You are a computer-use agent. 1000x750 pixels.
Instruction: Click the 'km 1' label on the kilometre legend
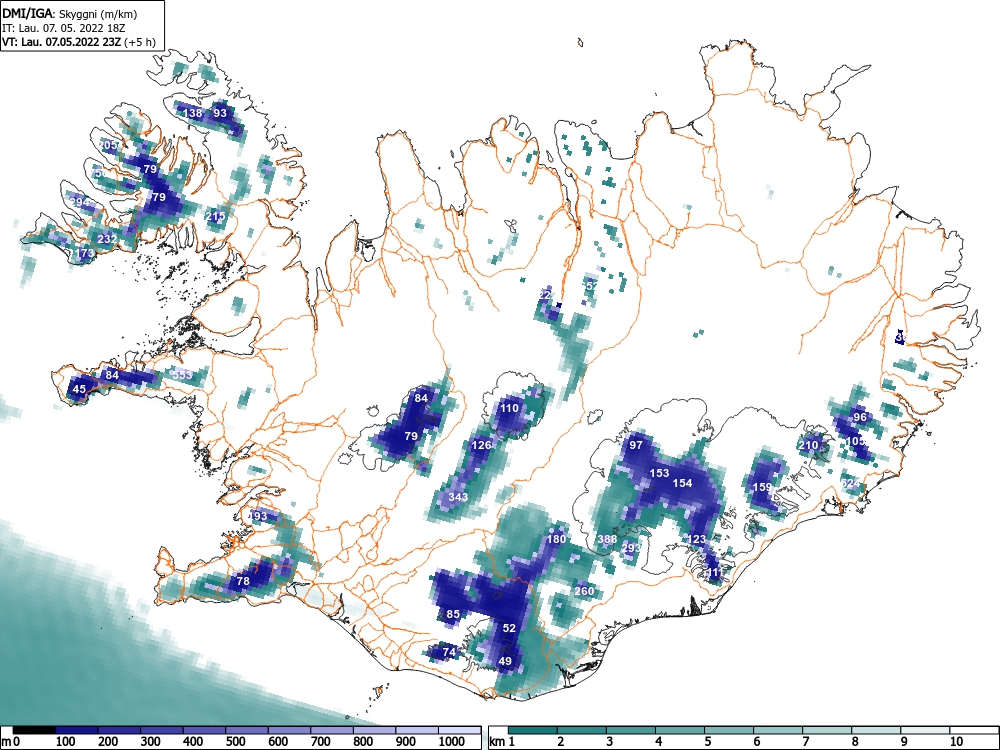503,742
